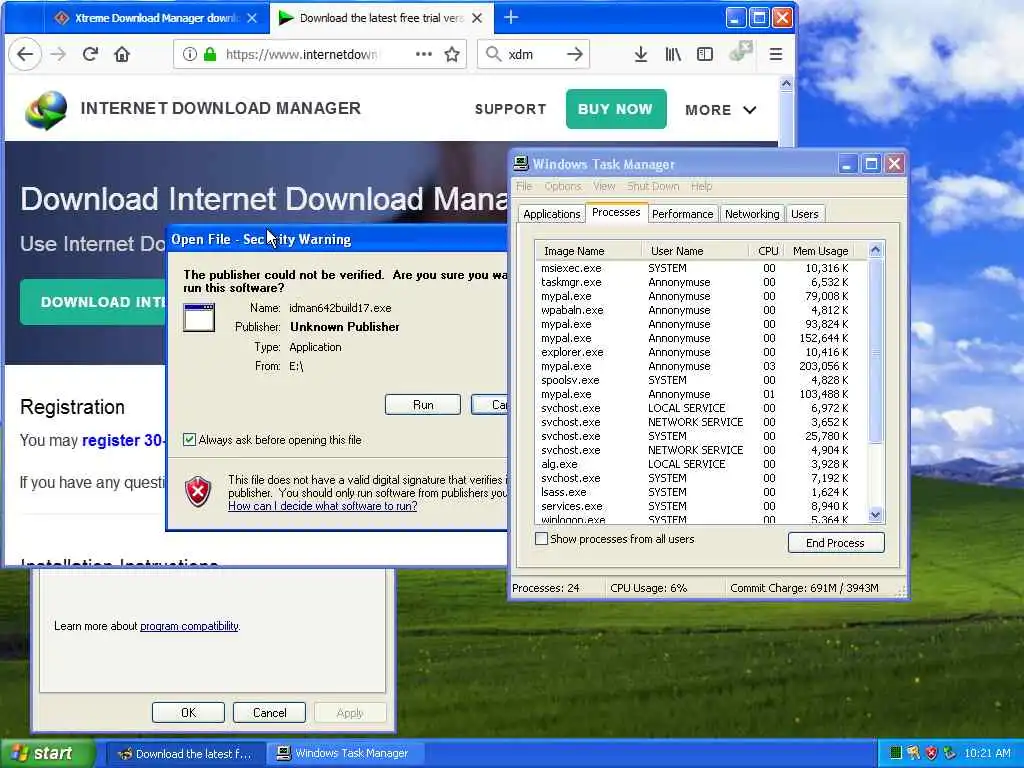Toggle the sidebar view icon
This screenshot has width=1024, height=768.
[x=705, y=54]
